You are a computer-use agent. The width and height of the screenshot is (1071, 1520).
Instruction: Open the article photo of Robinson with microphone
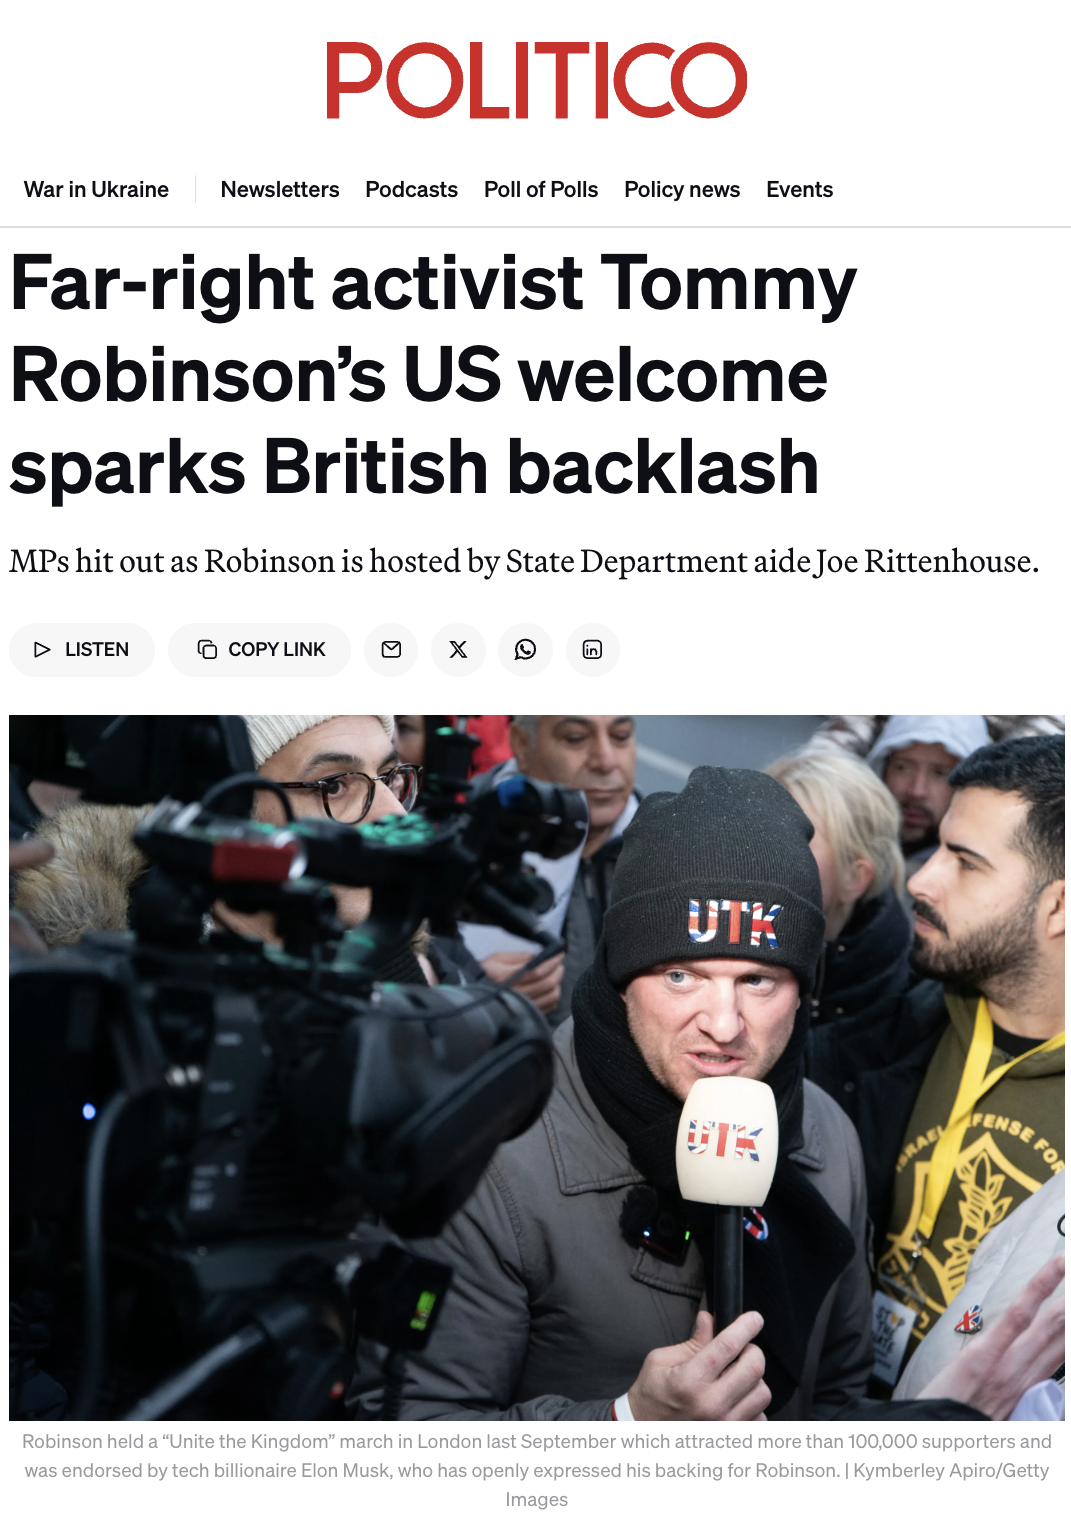point(536,1067)
